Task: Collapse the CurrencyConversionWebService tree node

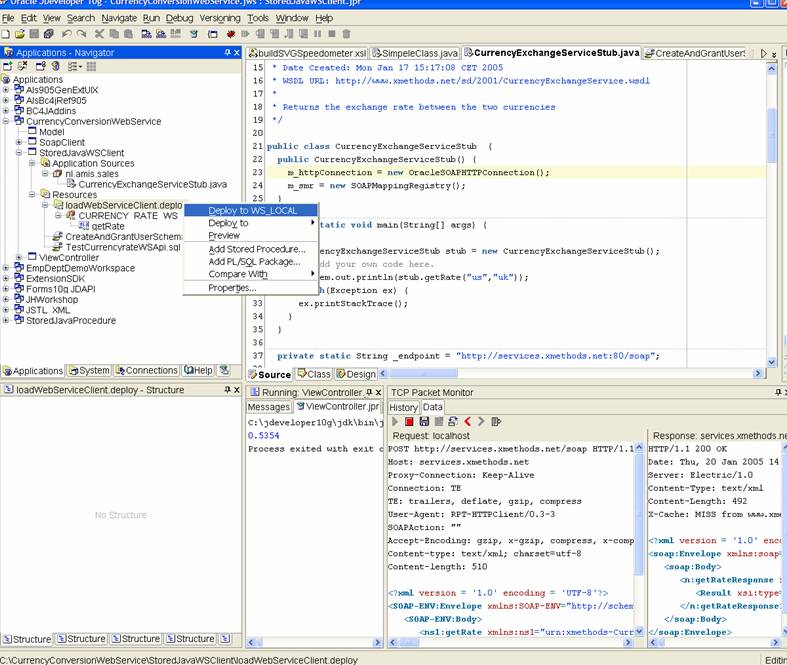Action: click(x=7, y=121)
